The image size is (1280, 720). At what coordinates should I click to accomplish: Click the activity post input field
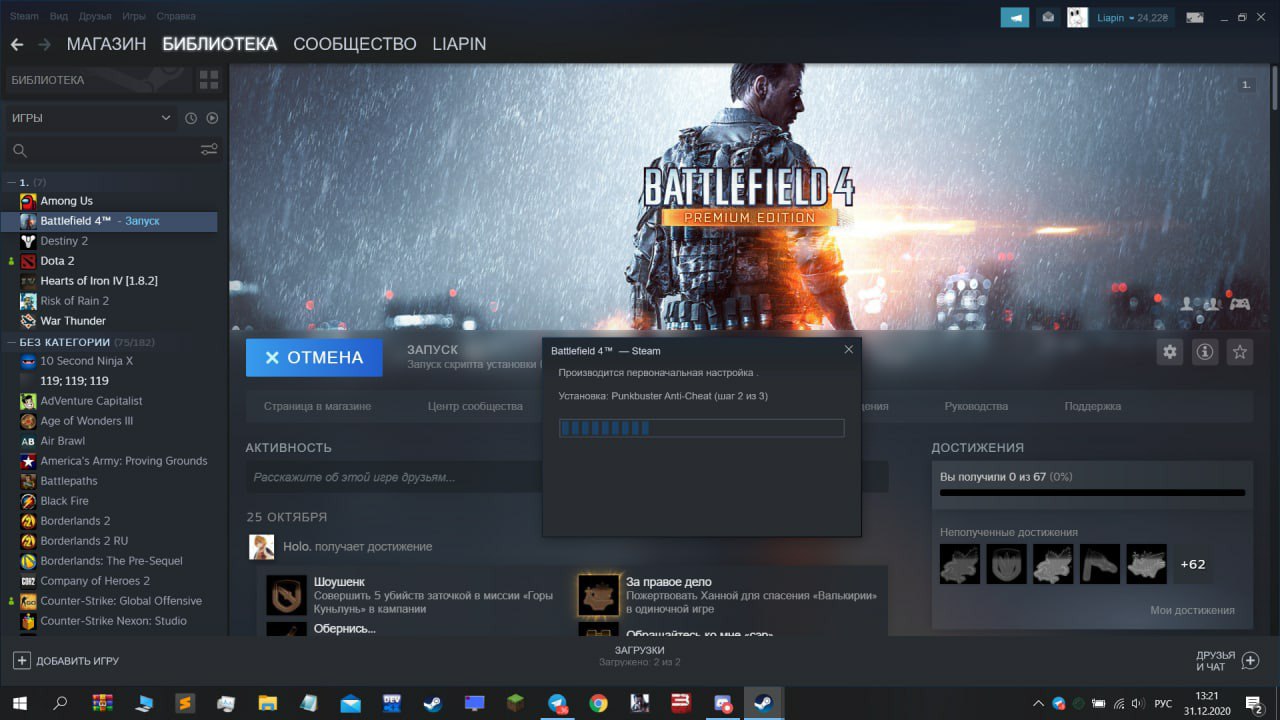click(566, 477)
